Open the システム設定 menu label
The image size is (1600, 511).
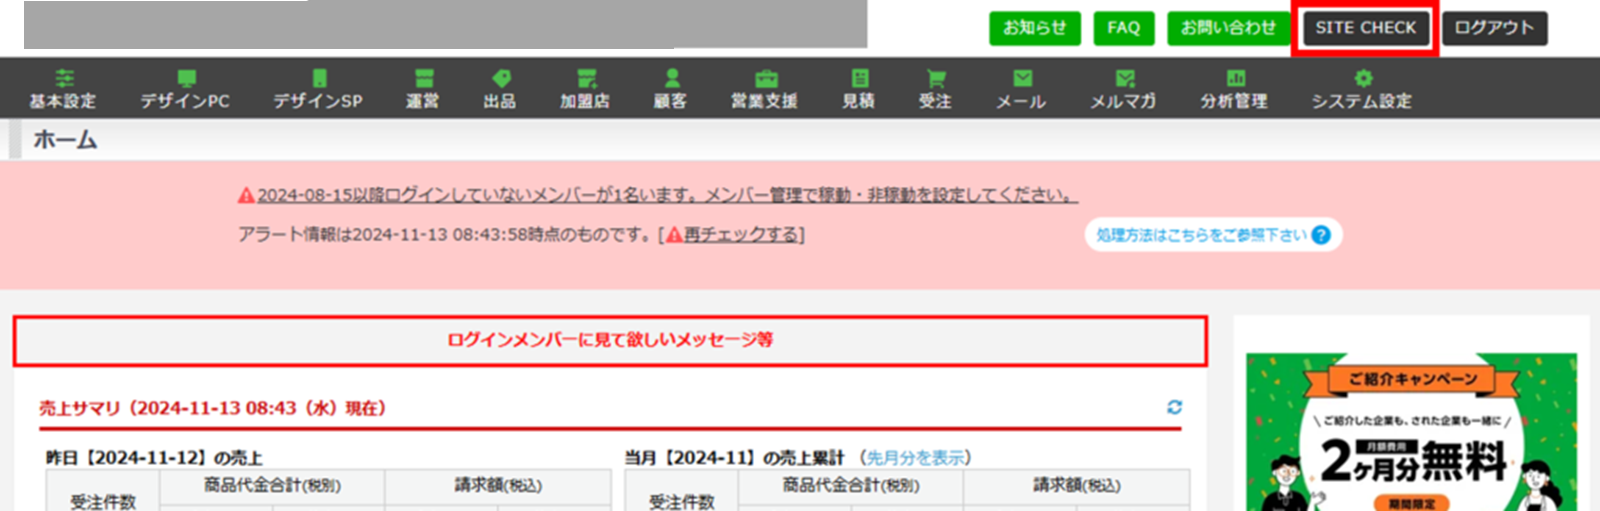pos(1362,101)
